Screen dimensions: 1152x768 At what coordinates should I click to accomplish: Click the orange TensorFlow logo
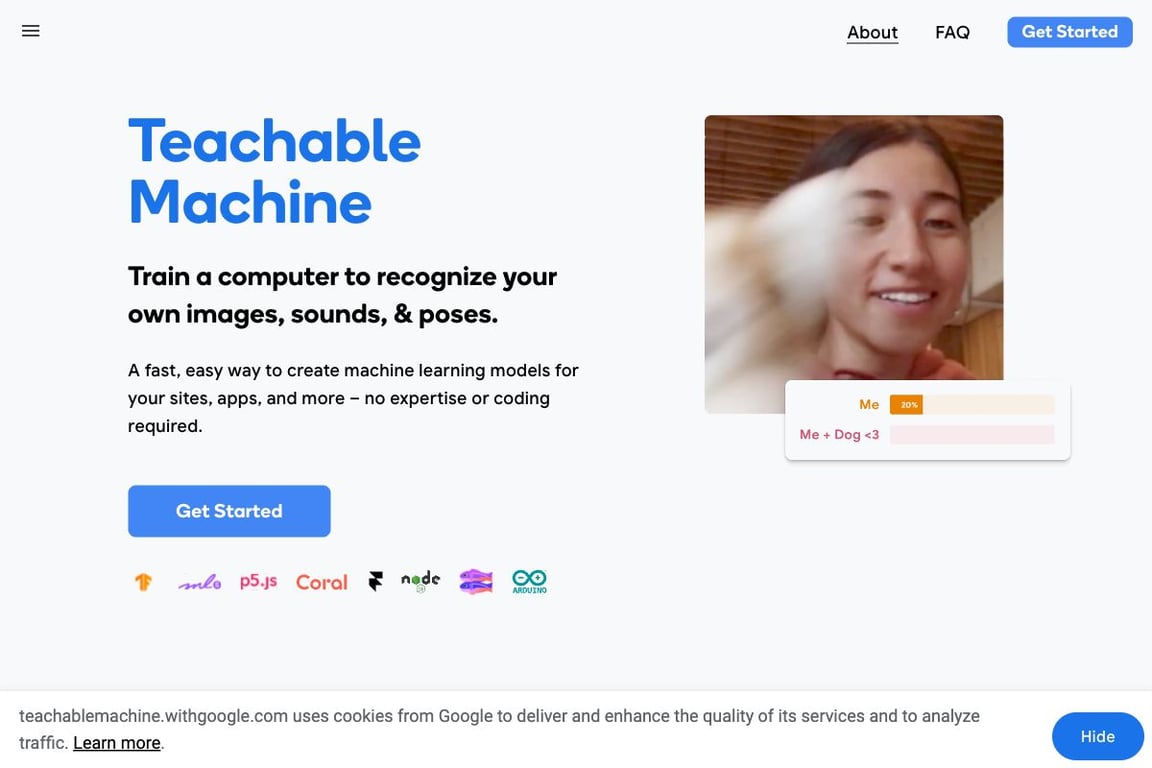pos(143,581)
